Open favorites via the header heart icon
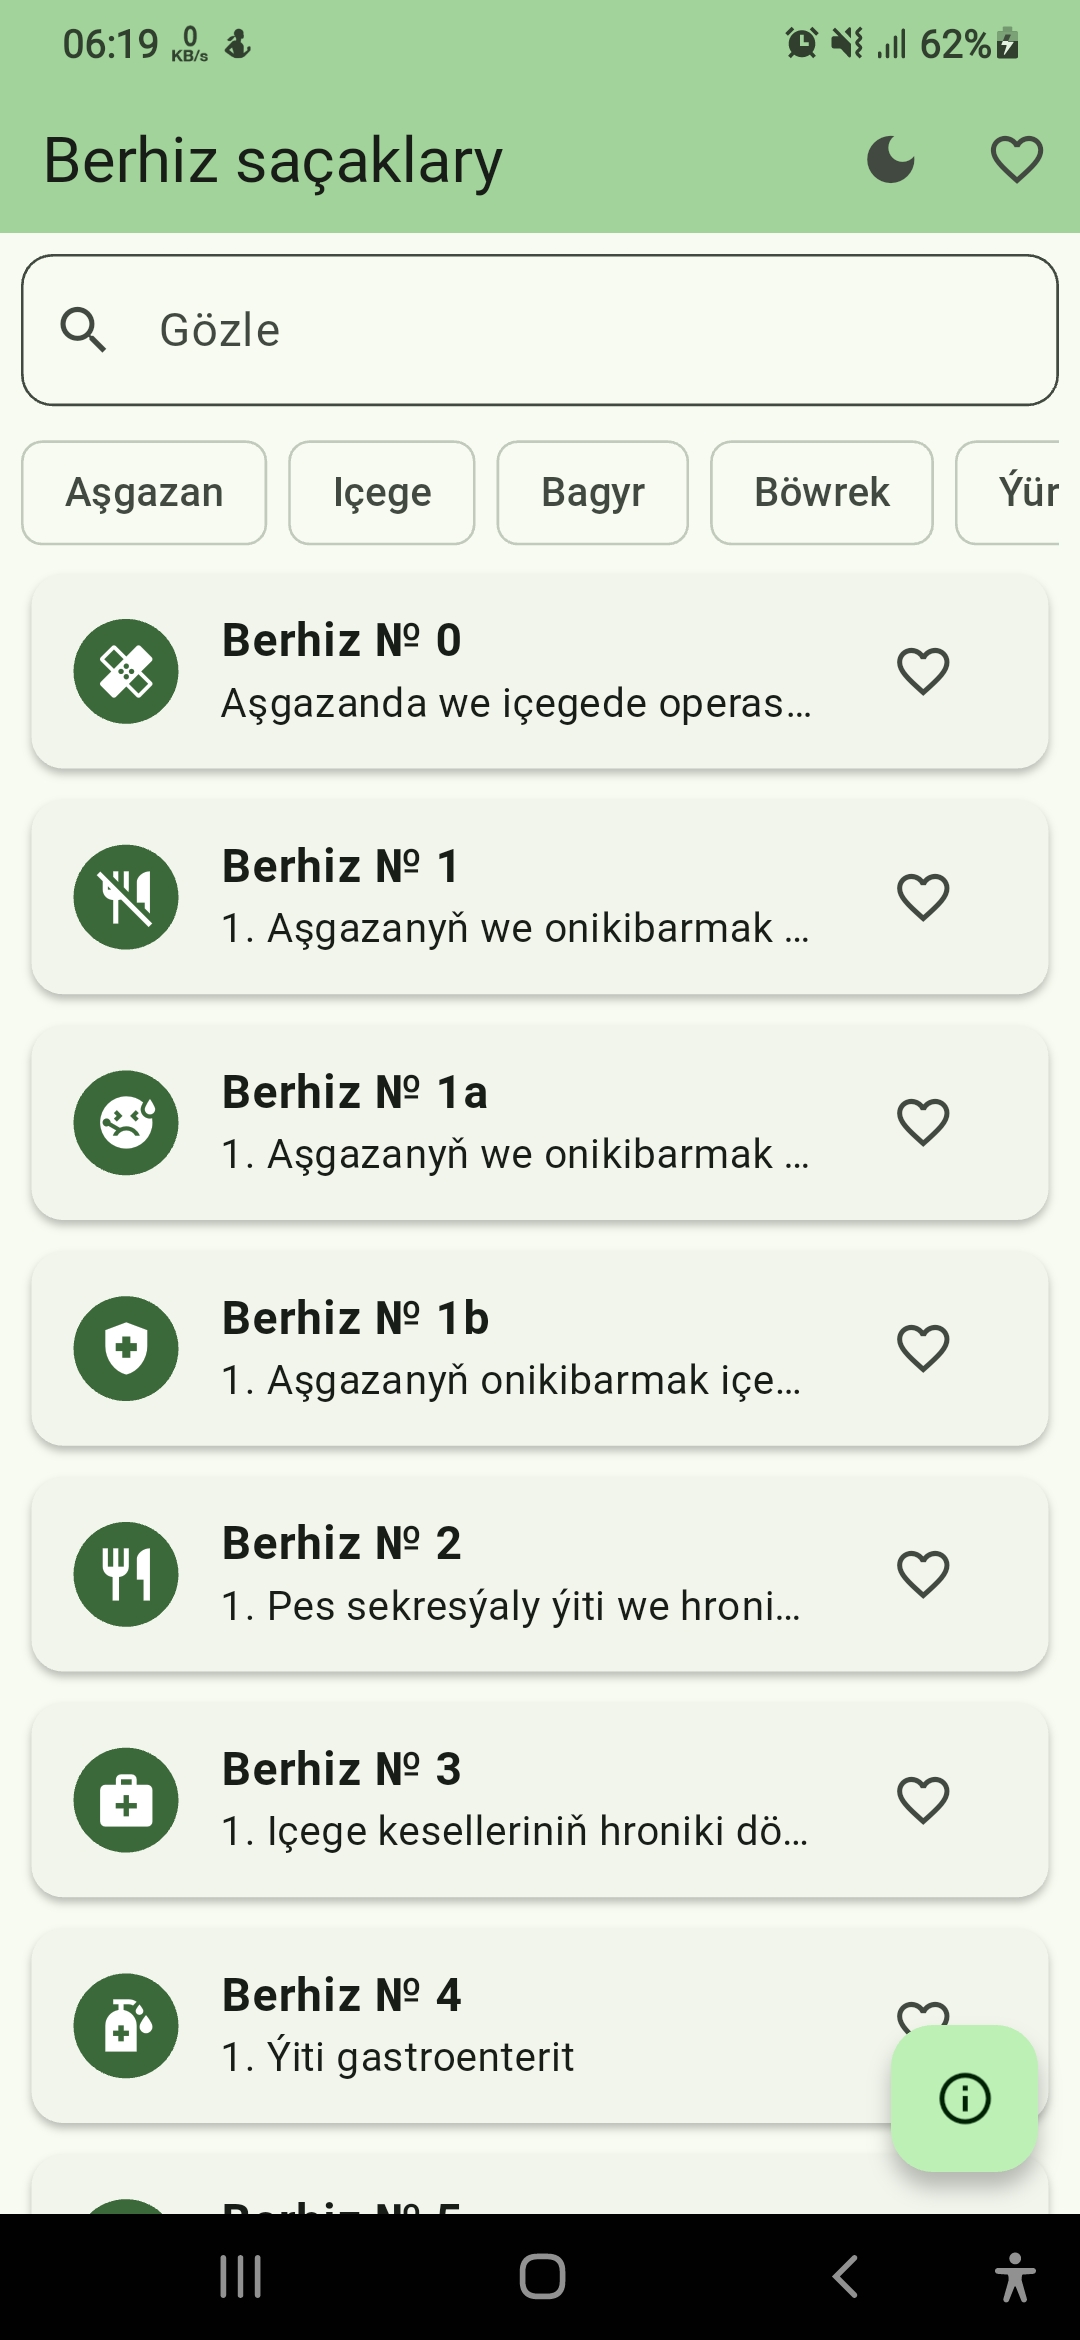 1016,160
